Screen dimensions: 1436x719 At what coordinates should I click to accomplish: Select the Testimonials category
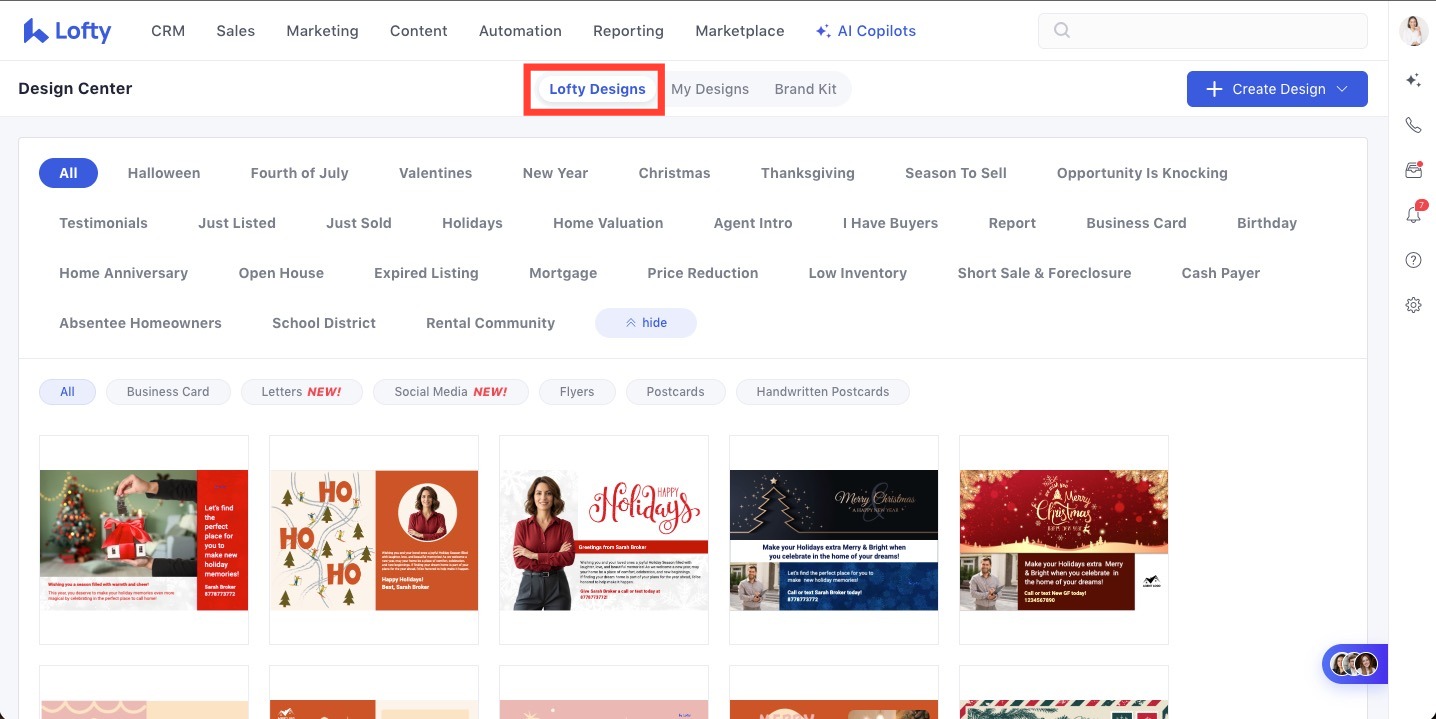pyautogui.click(x=103, y=223)
